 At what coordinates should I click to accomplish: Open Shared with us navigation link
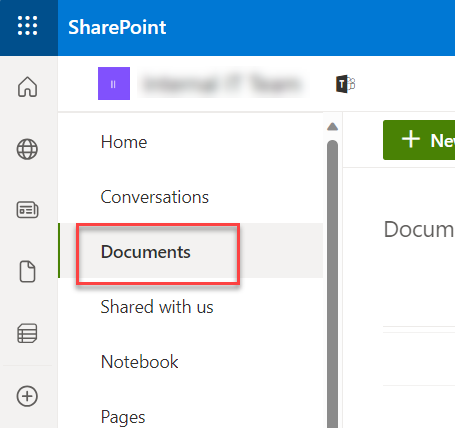click(x=157, y=307)
